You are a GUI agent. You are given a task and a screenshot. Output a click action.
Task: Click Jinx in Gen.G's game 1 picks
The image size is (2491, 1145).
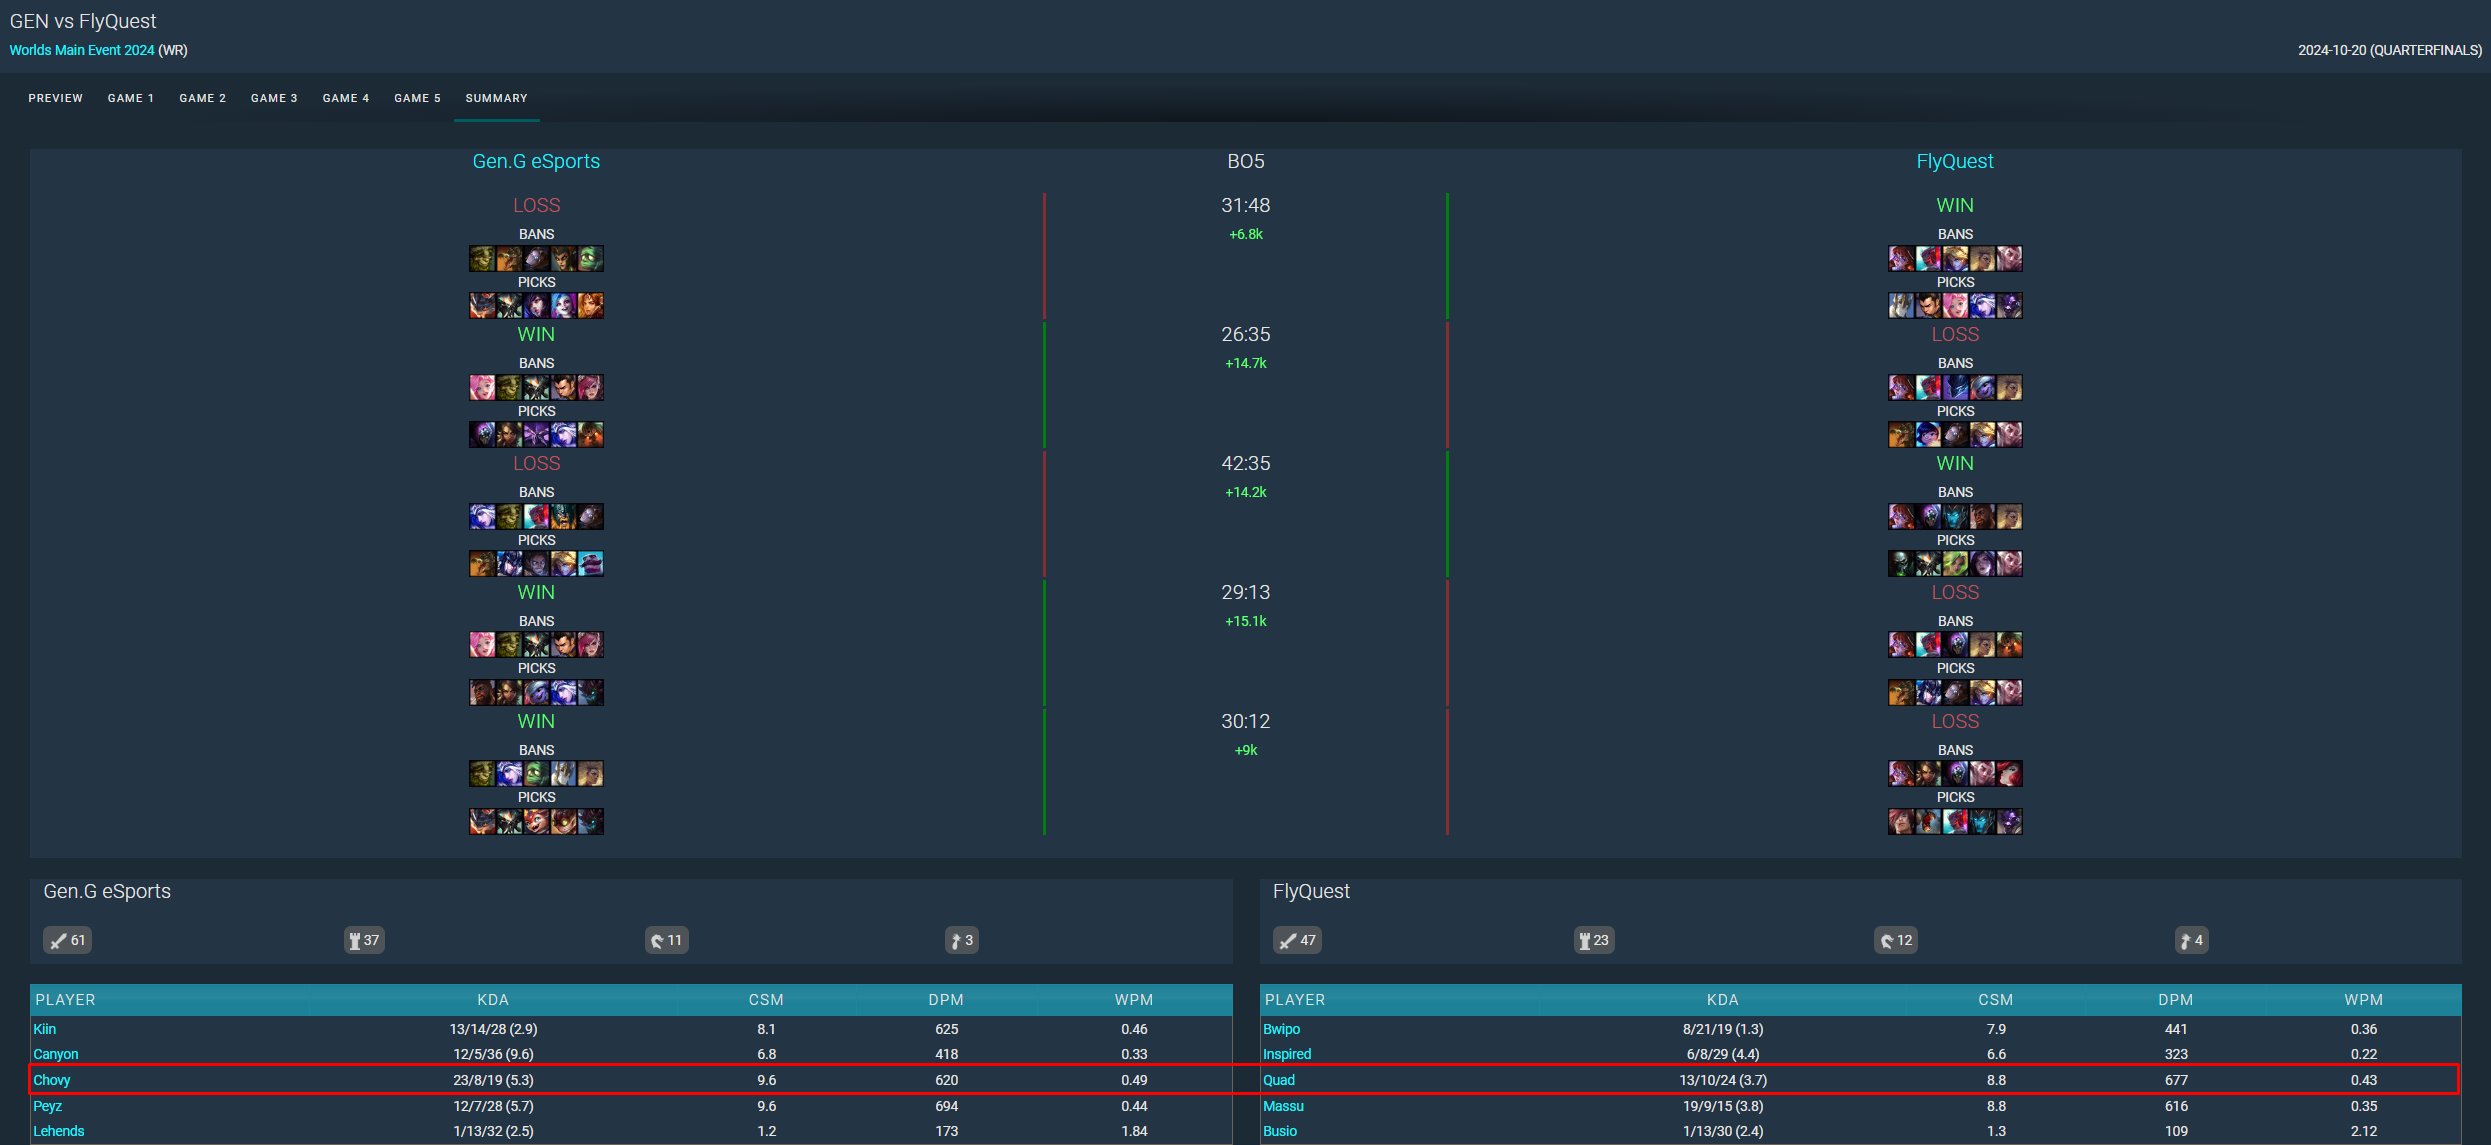coord(563,305)
